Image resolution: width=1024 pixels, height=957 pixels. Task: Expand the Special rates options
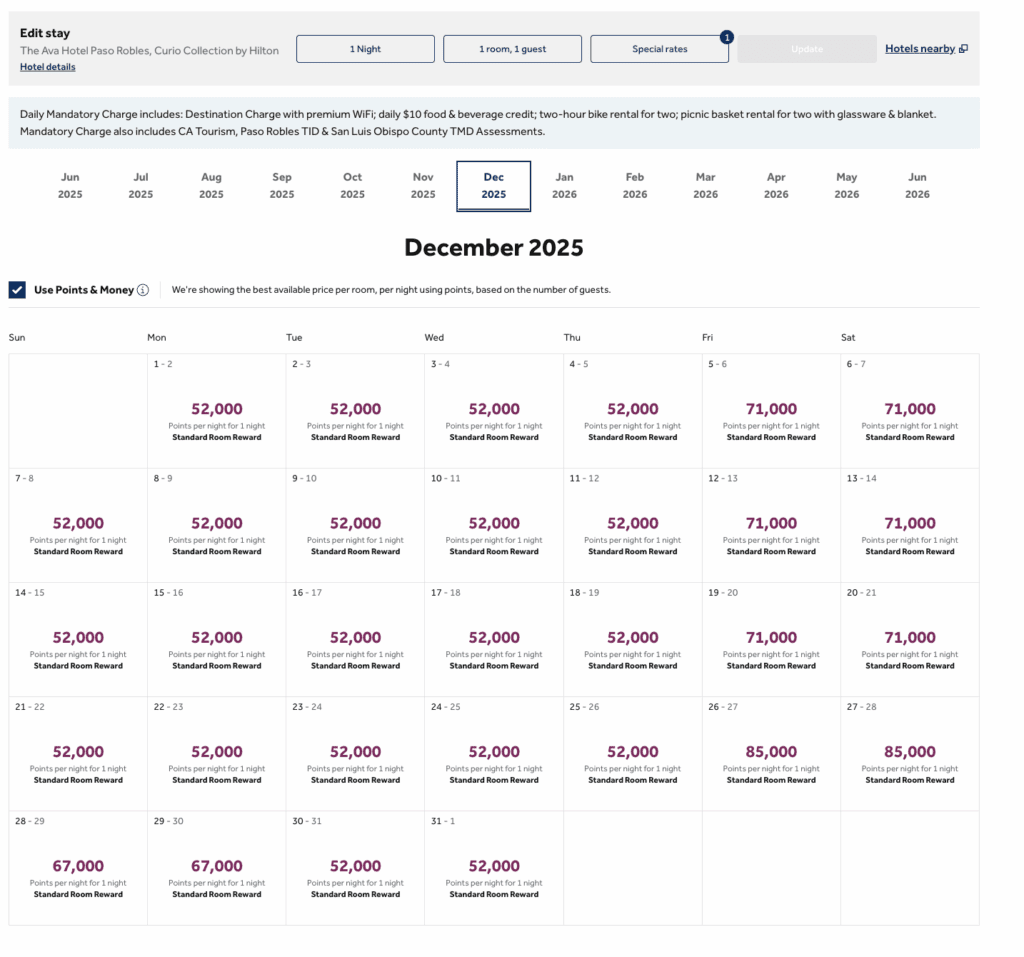pyautogui.click(x=659, y=48)
